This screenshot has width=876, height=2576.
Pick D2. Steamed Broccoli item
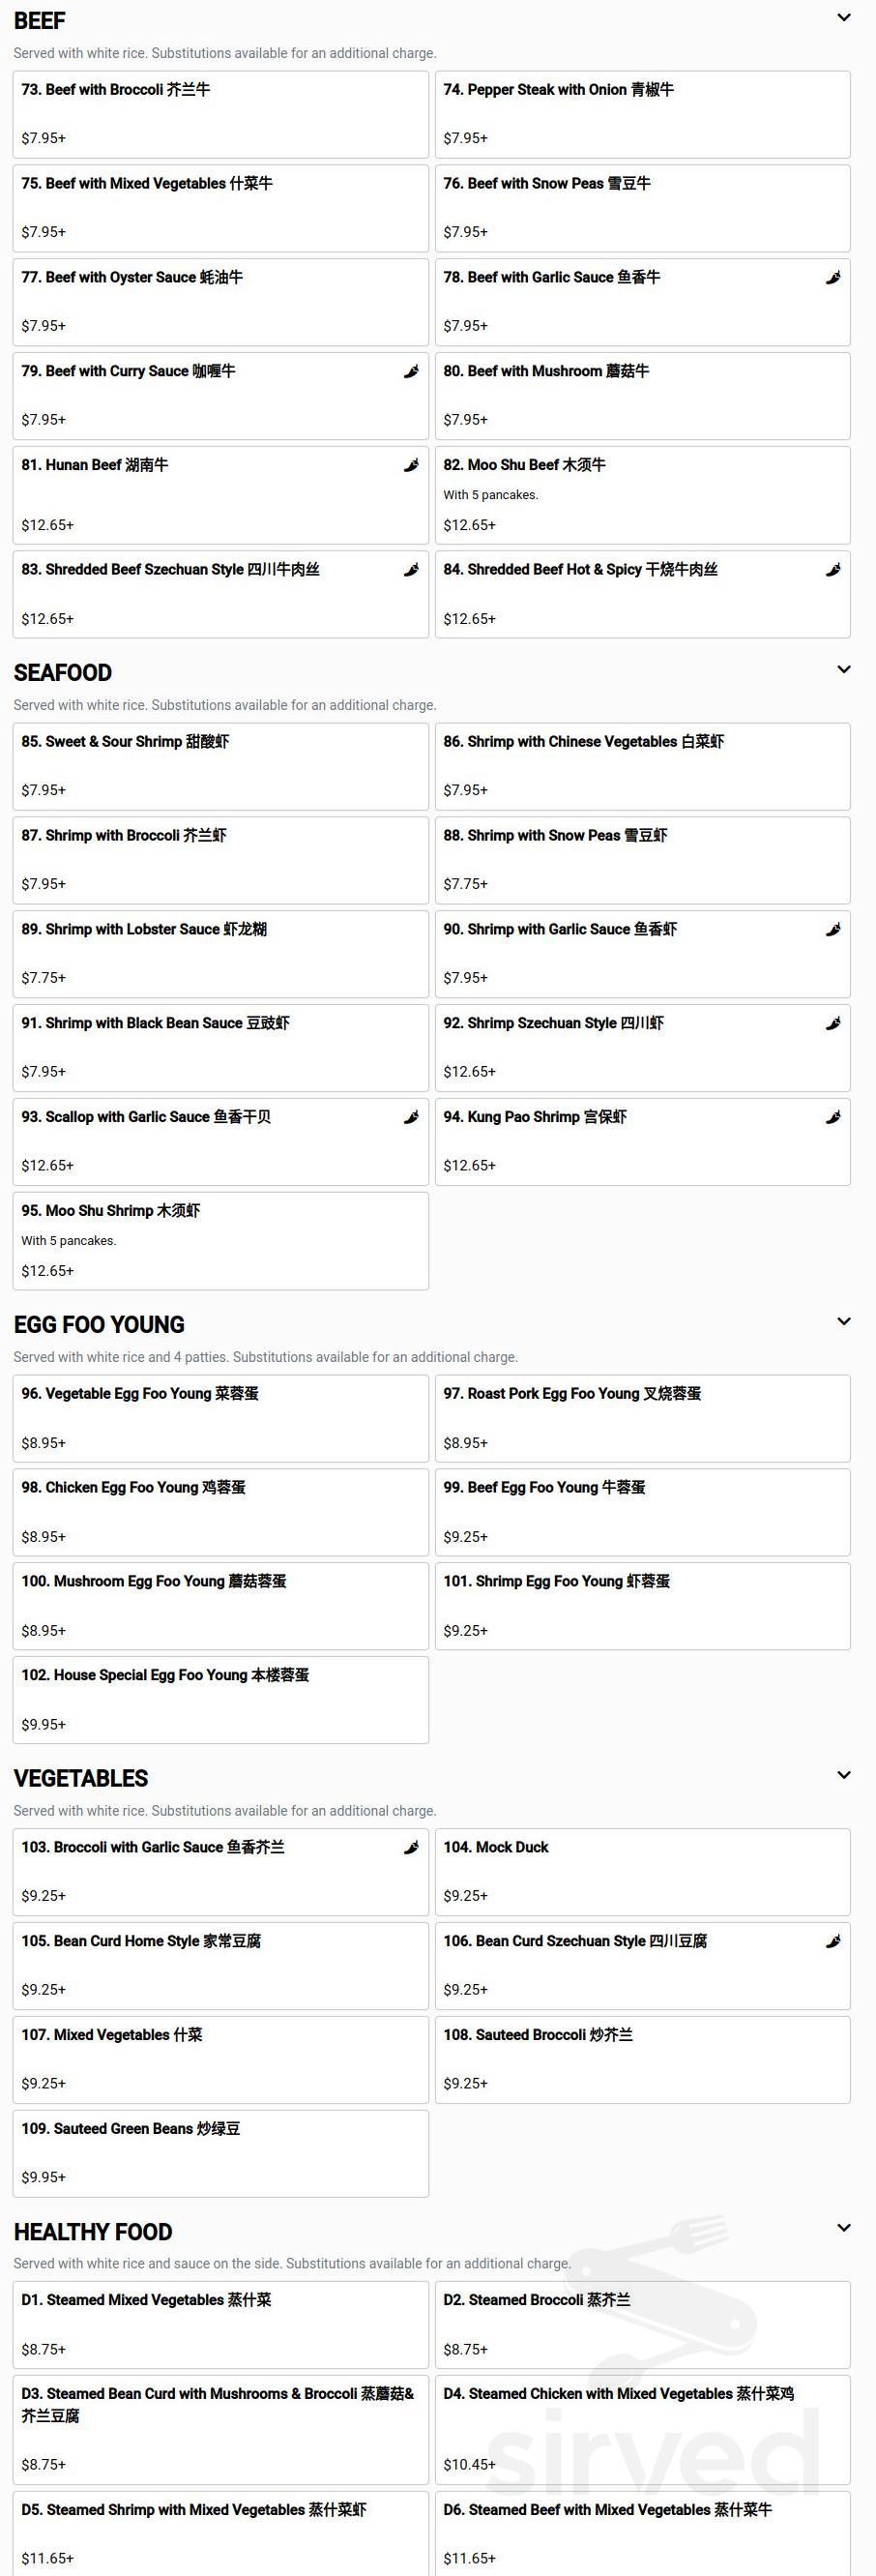tap(642, 2324)
